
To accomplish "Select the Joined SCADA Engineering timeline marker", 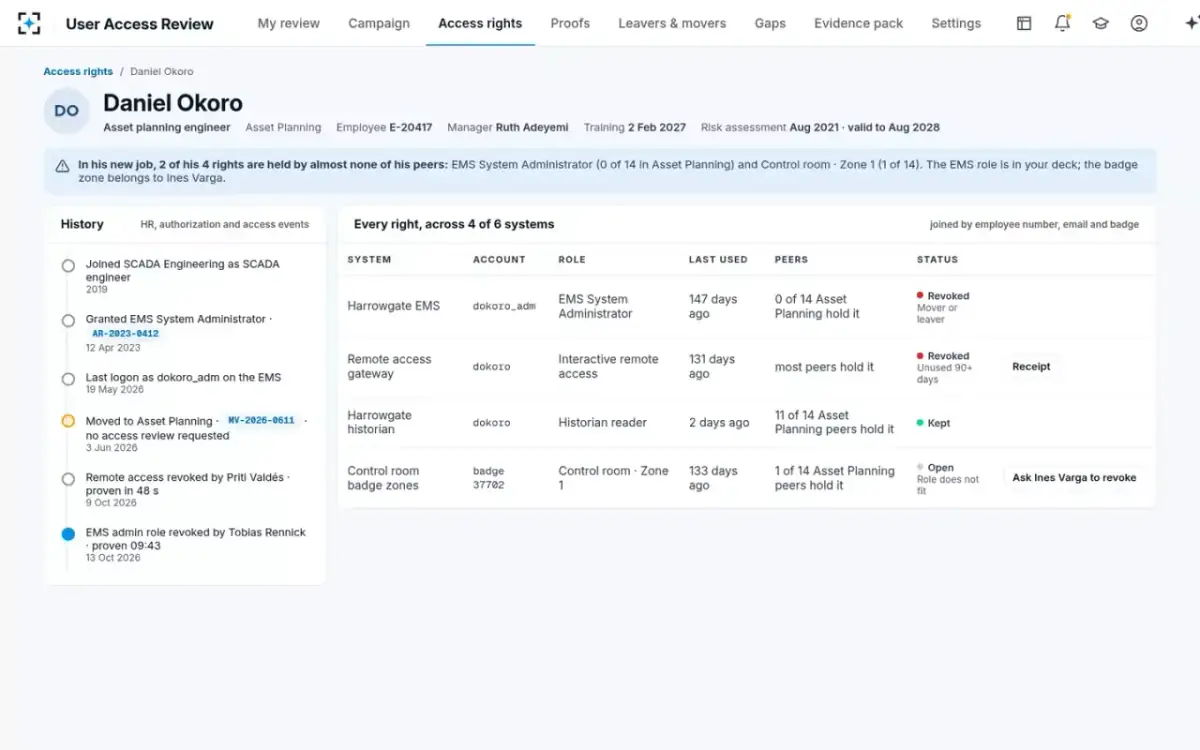I will pyautogui.click(x=68, y=266).
